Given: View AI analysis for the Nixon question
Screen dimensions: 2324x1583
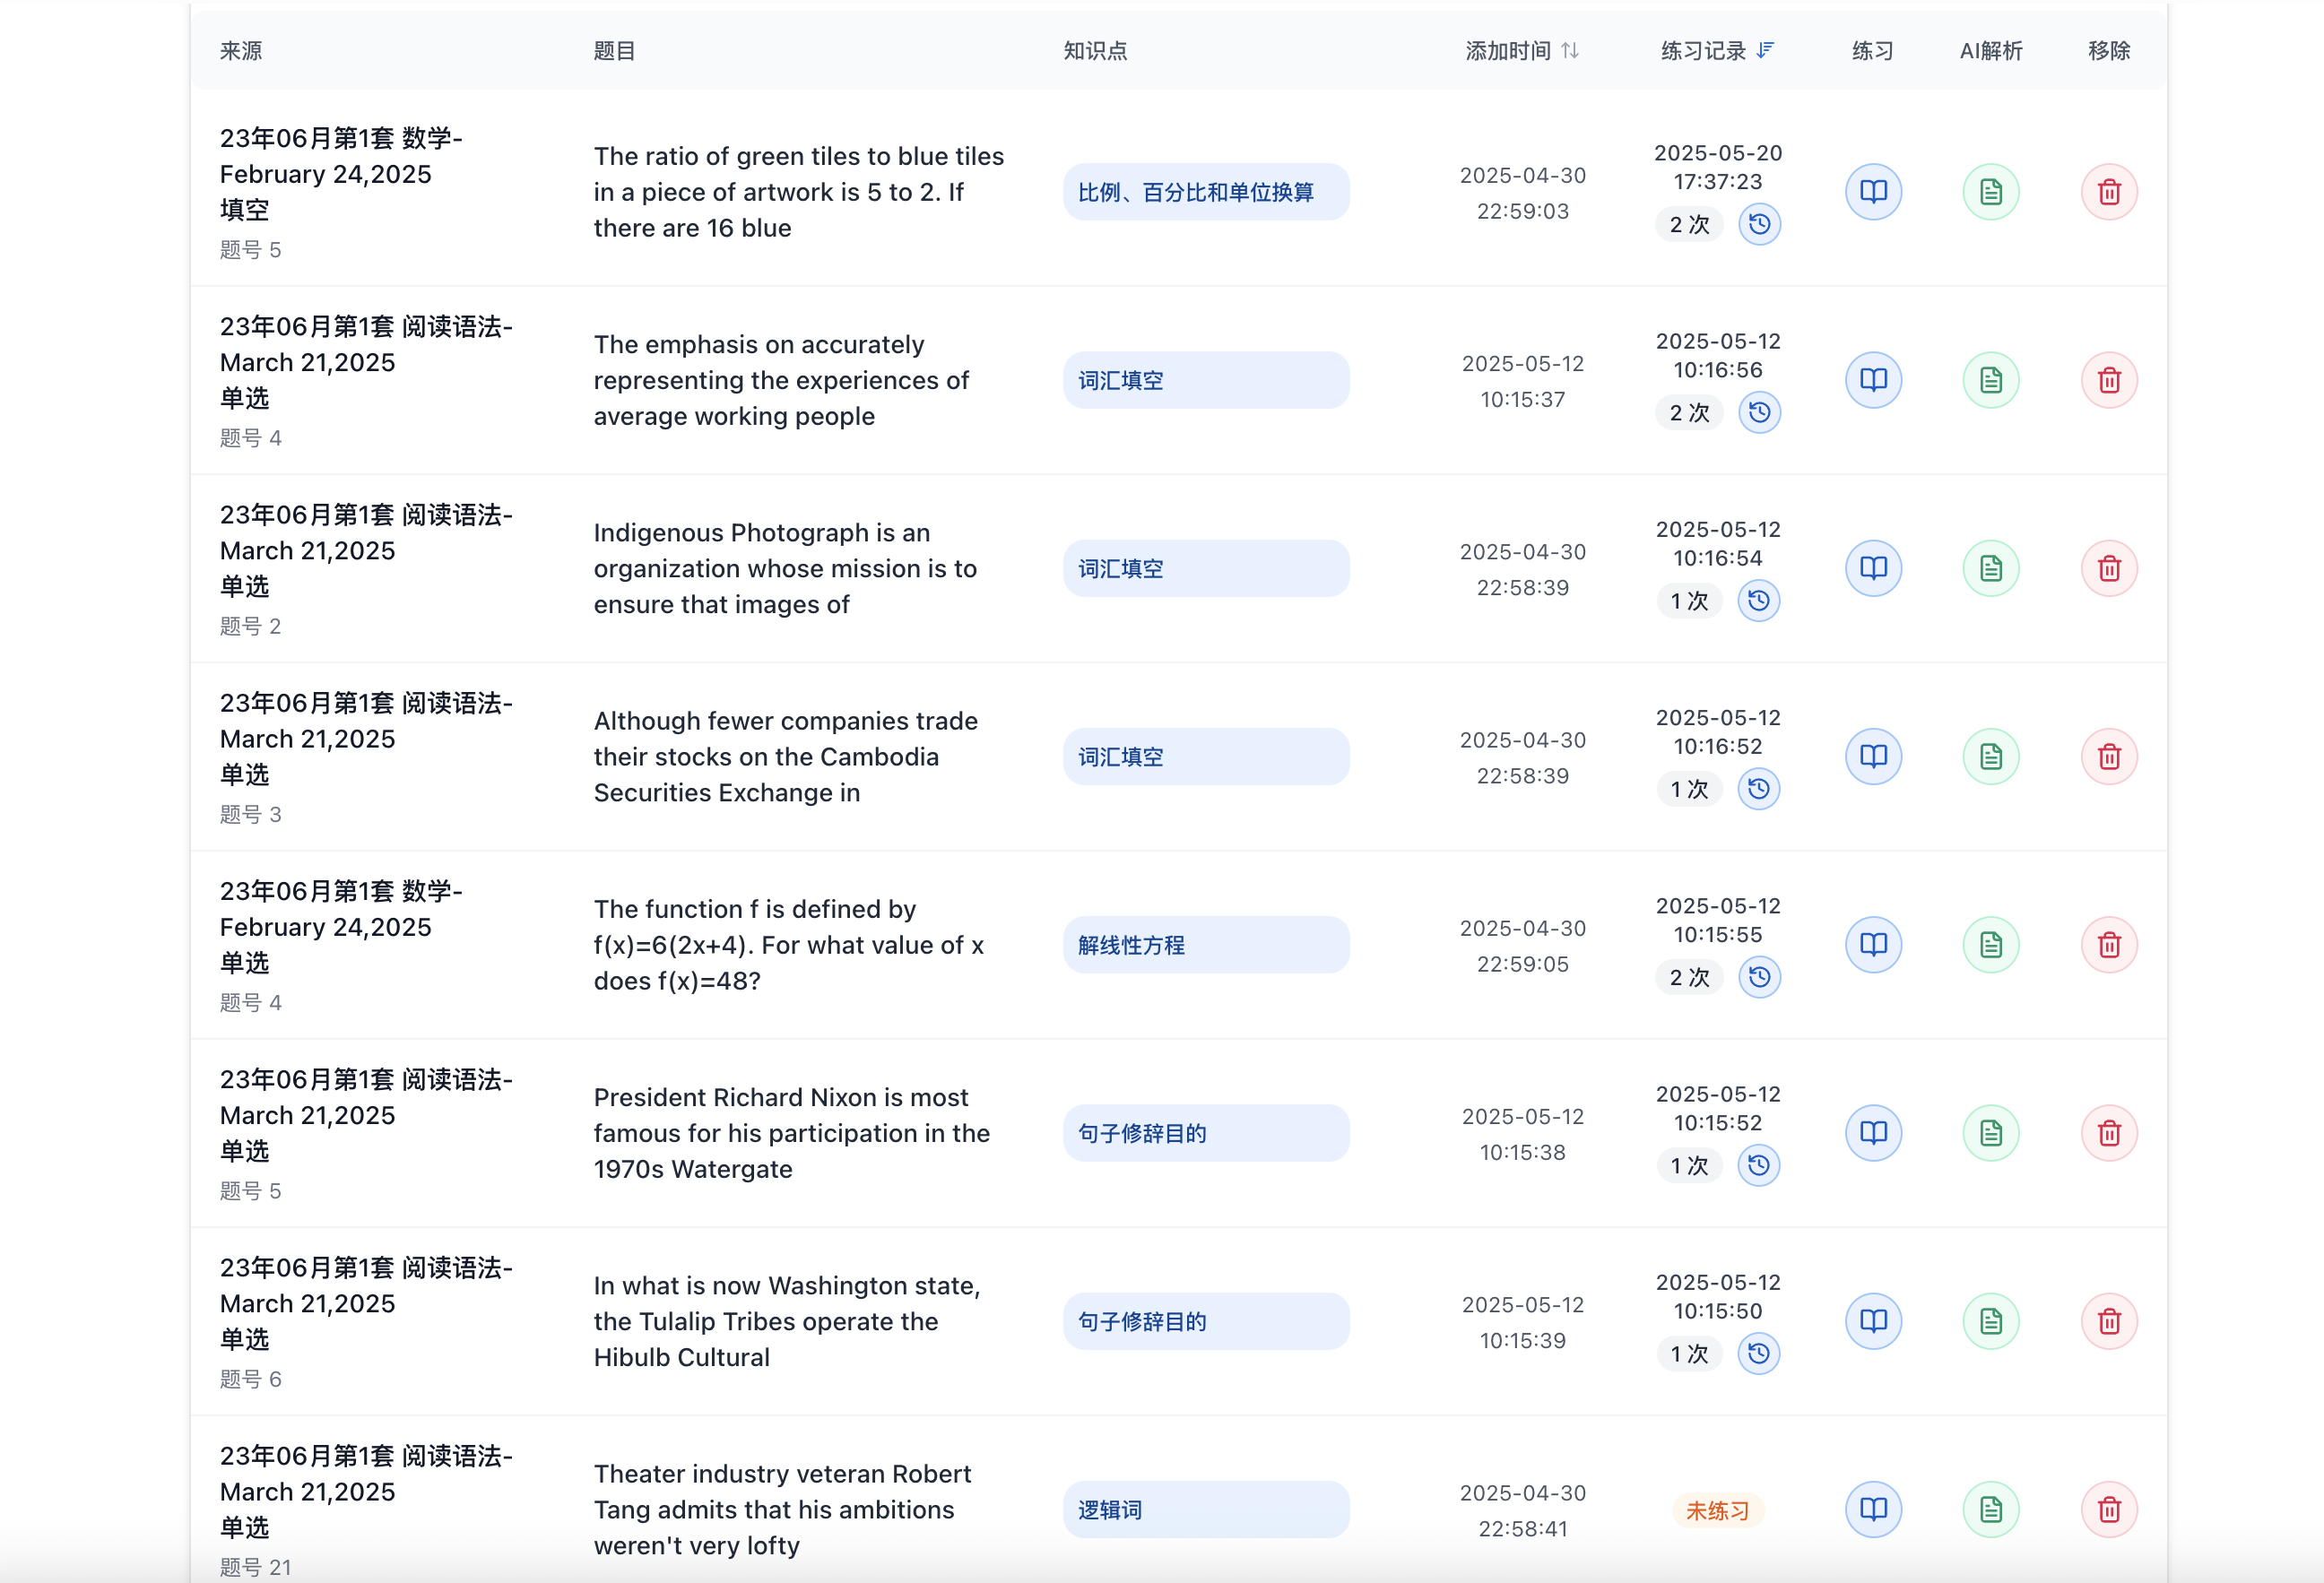Looking at the screenshot, I should point(1990,1132).
